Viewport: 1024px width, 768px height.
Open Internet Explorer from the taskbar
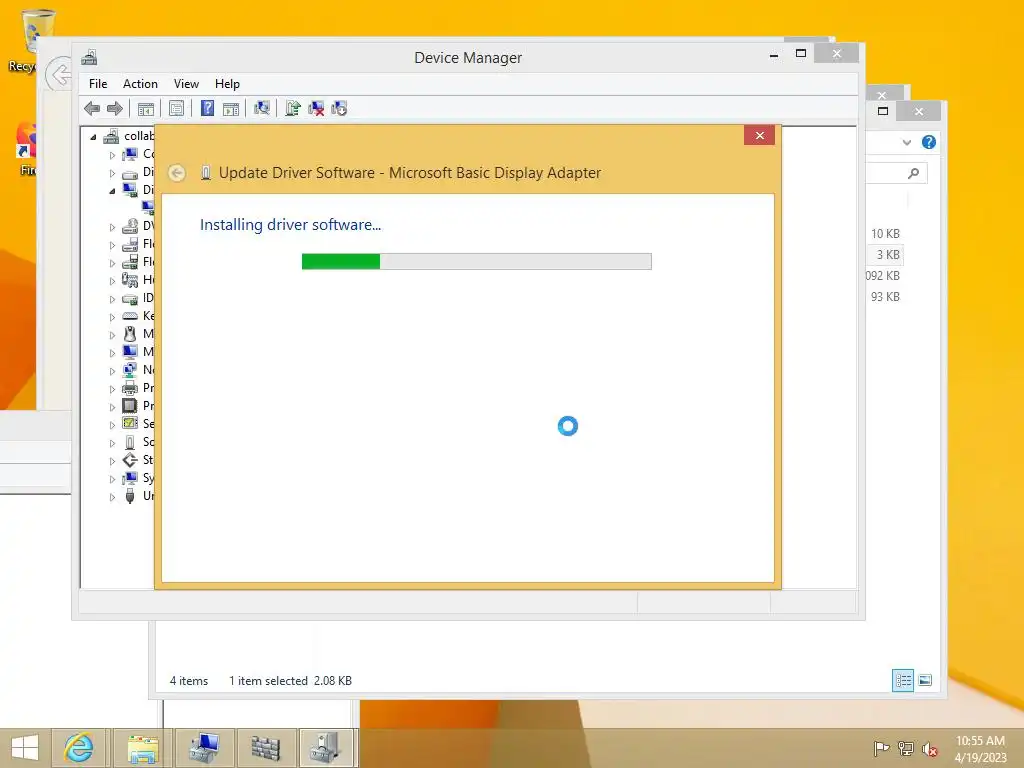pyautogui.click(x=79, y=748)
